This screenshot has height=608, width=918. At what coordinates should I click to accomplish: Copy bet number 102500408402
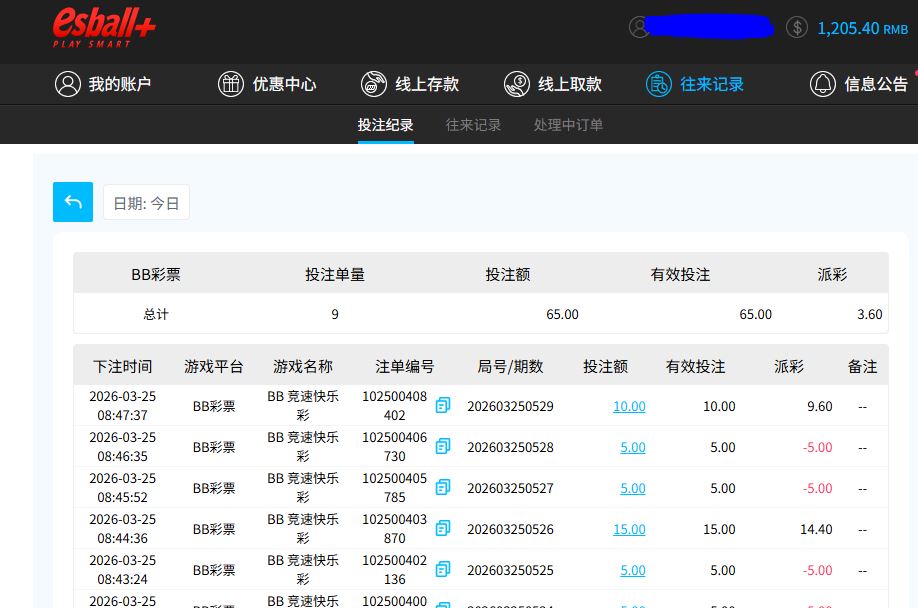click(x=443, y=406)
